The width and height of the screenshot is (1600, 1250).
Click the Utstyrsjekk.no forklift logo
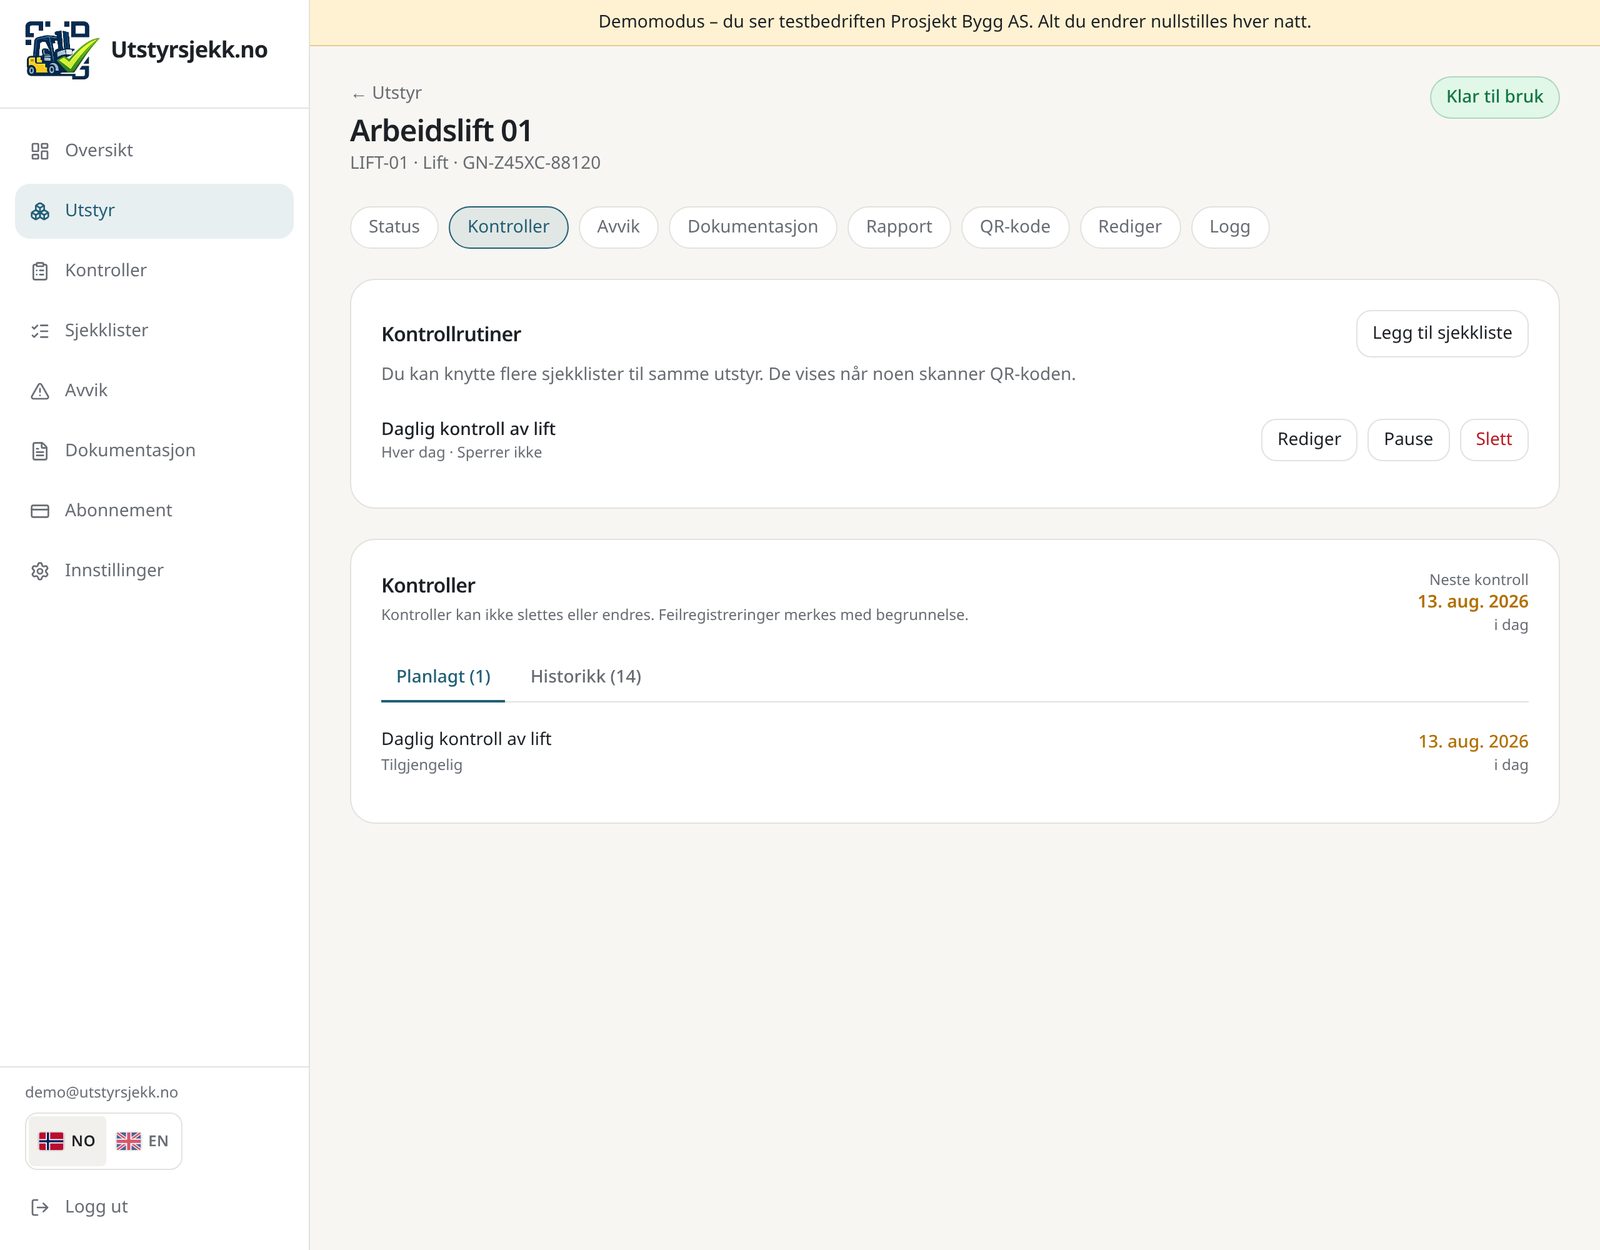pos(62,50)
